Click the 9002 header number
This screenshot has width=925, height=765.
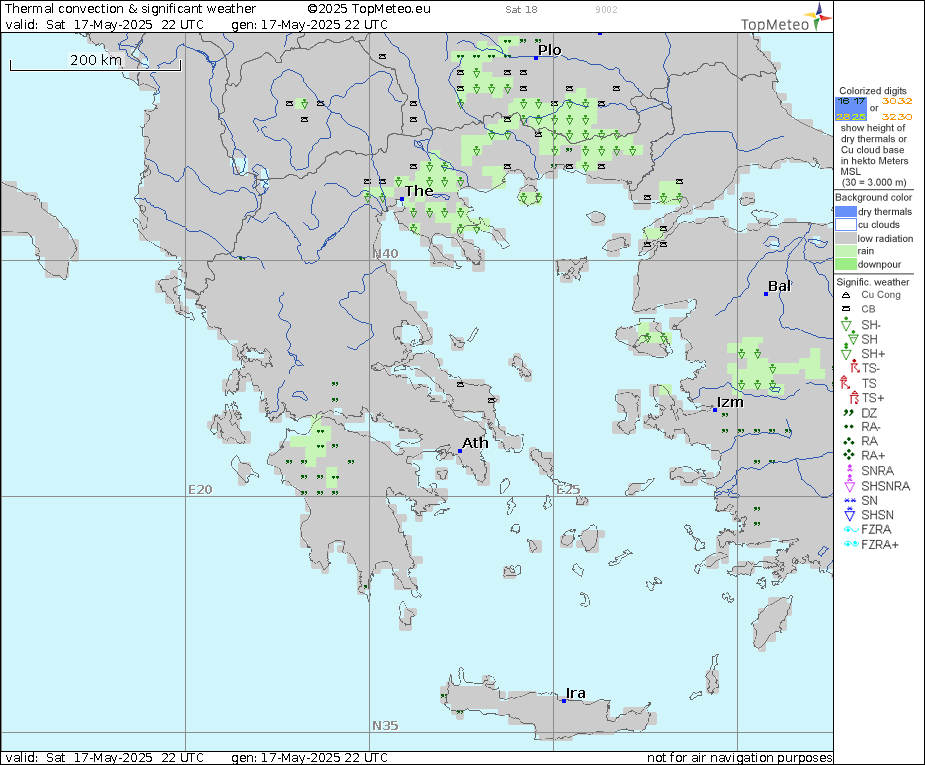[606, 9]
